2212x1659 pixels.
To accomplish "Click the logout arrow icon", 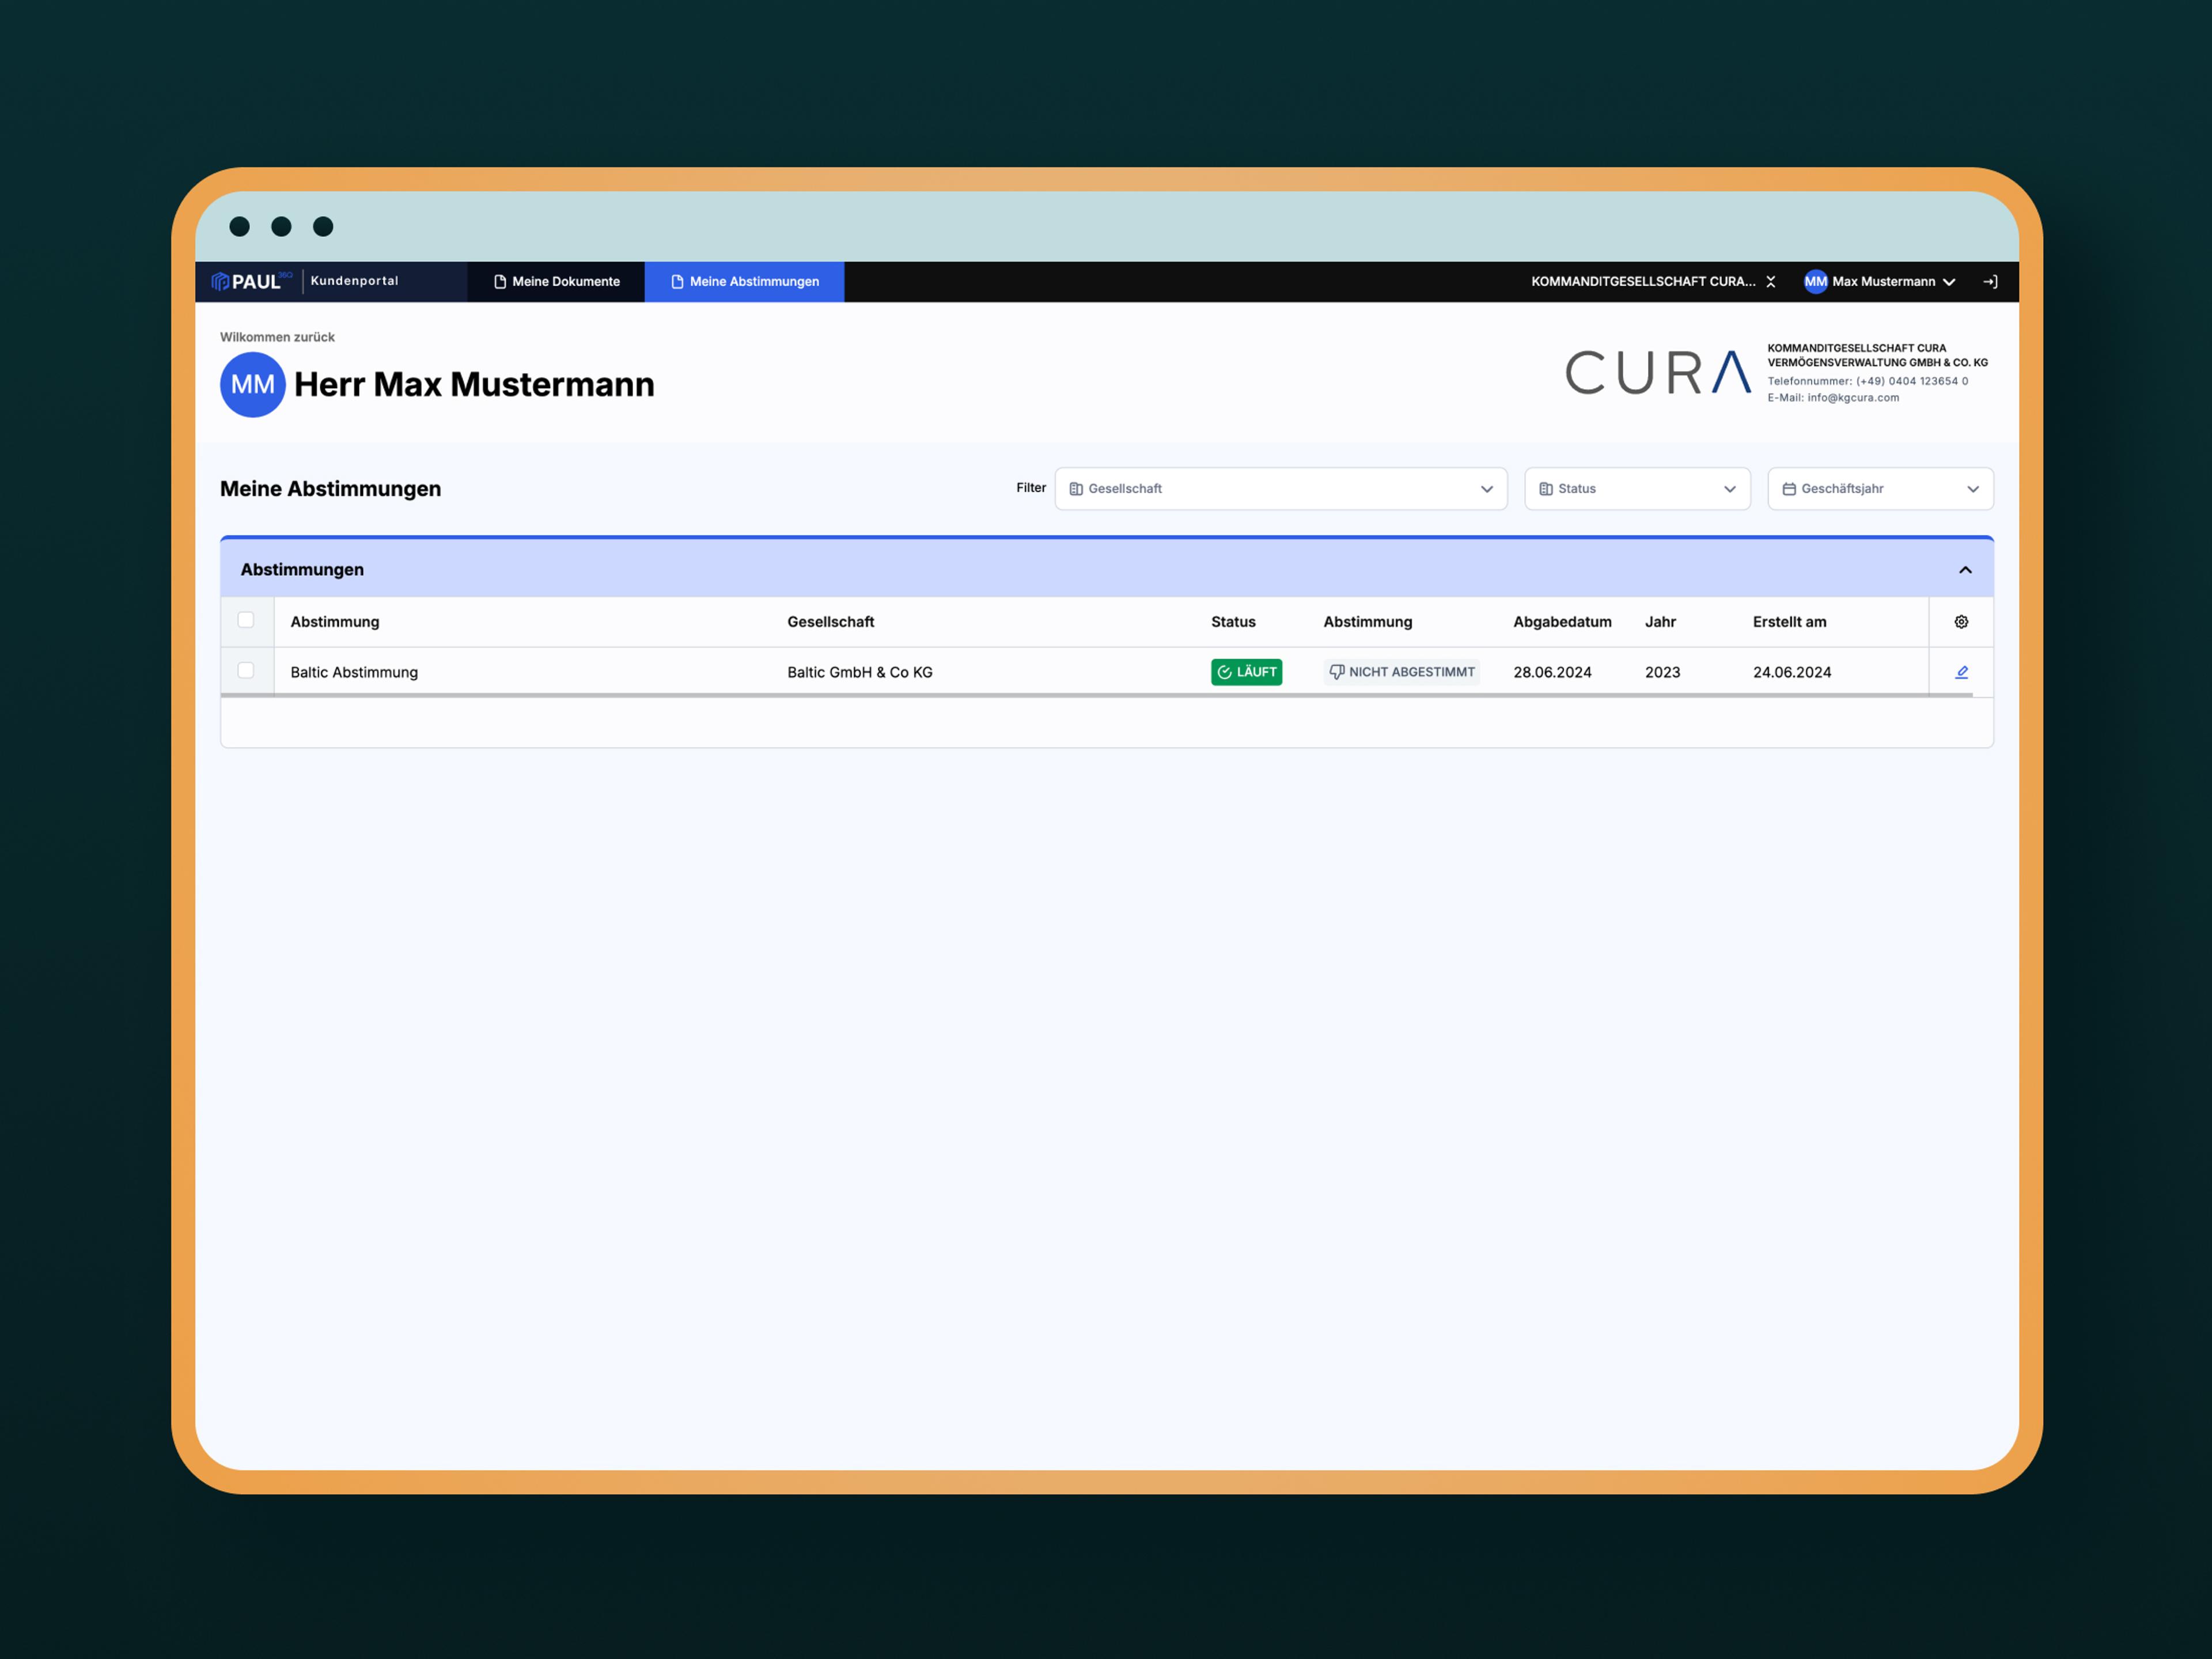I will click(1990, 282).
